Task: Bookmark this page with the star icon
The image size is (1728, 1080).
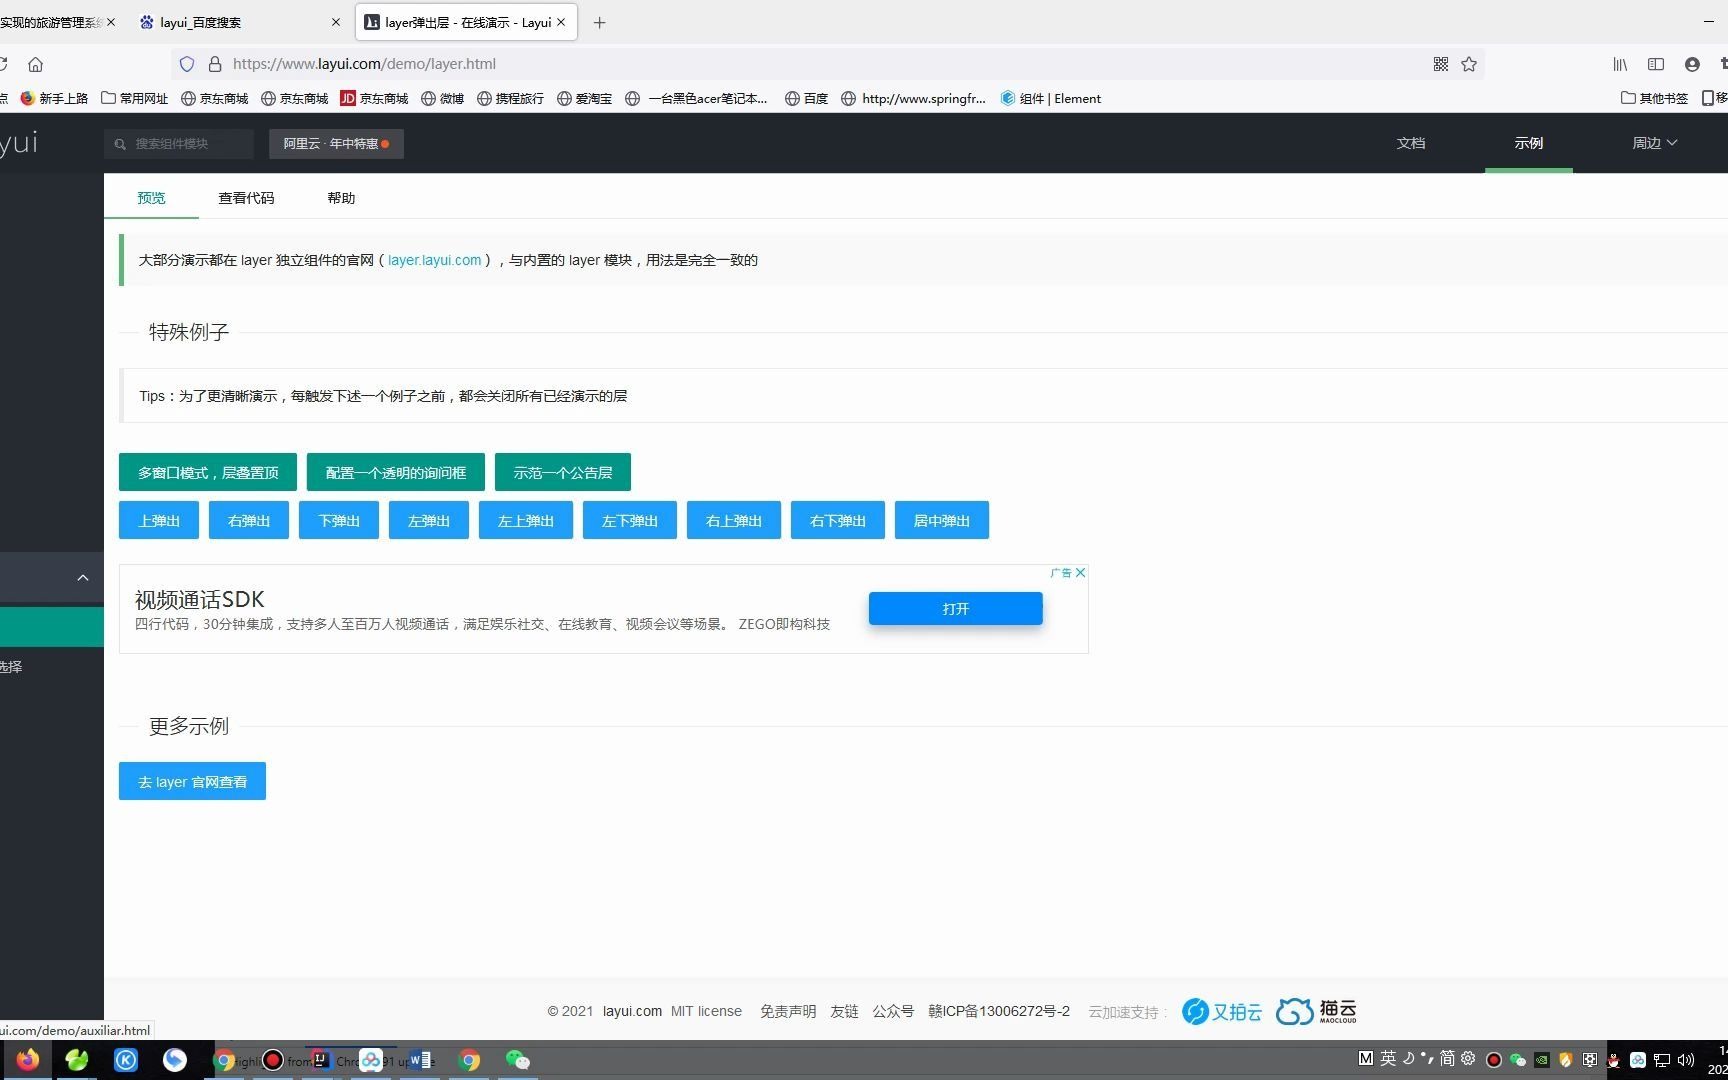Action: click(1469, 64)
